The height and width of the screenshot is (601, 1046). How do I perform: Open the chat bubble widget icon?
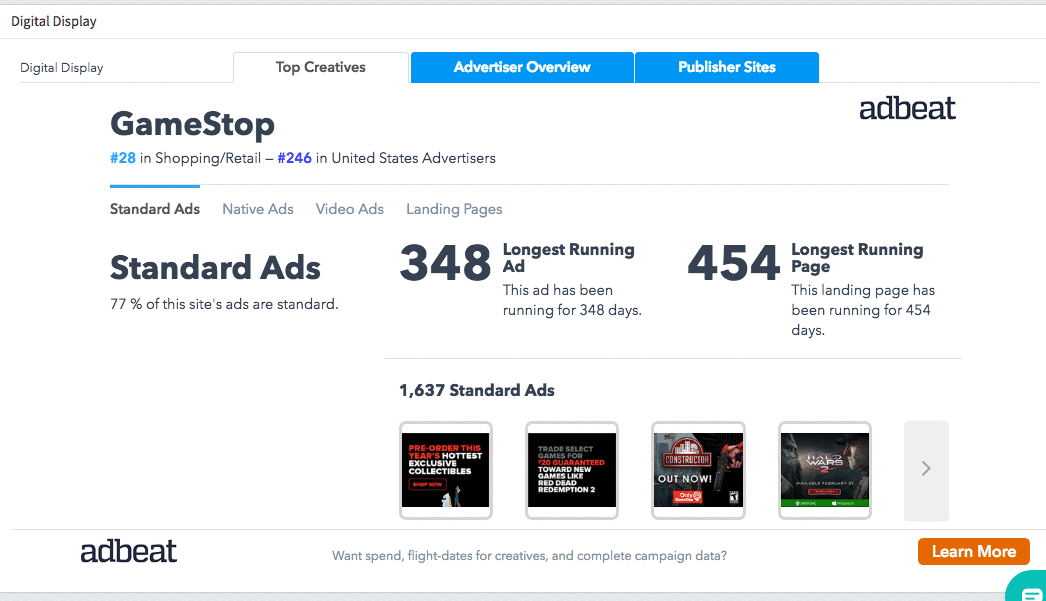point(1028,588)
